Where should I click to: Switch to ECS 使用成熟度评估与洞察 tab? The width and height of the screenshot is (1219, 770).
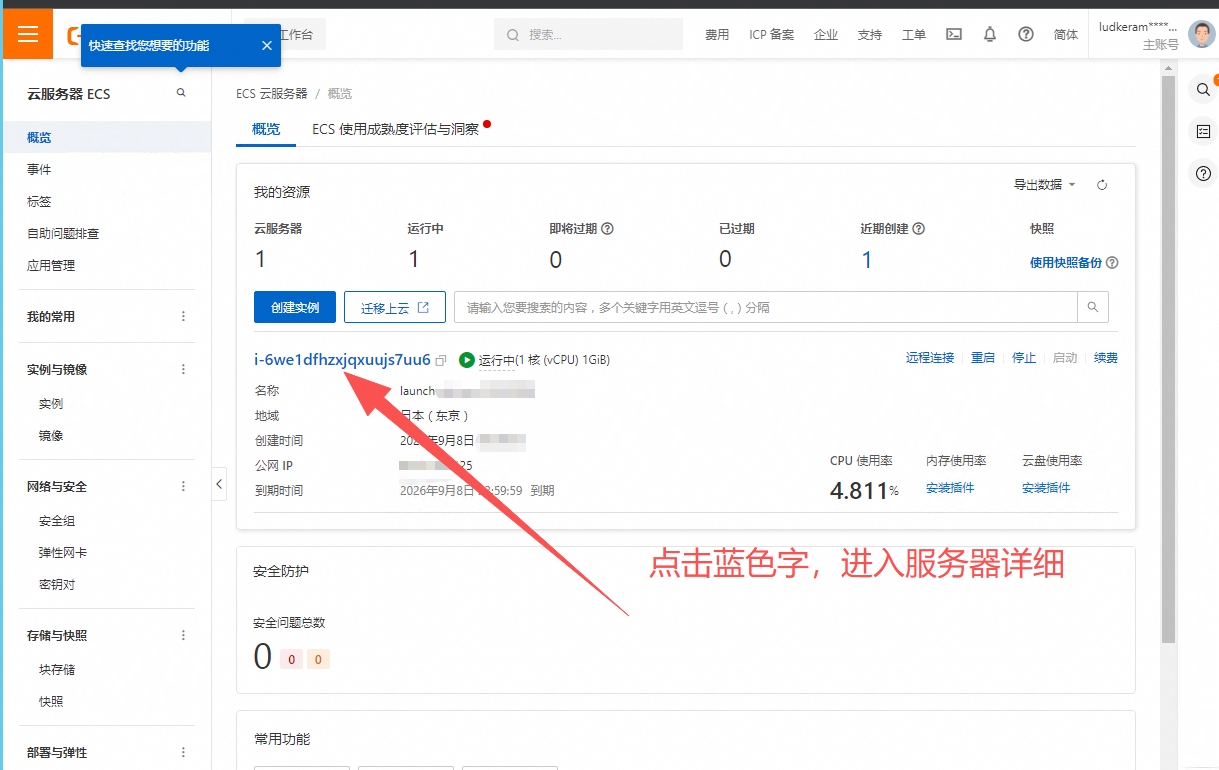click(x=395, y=129)
